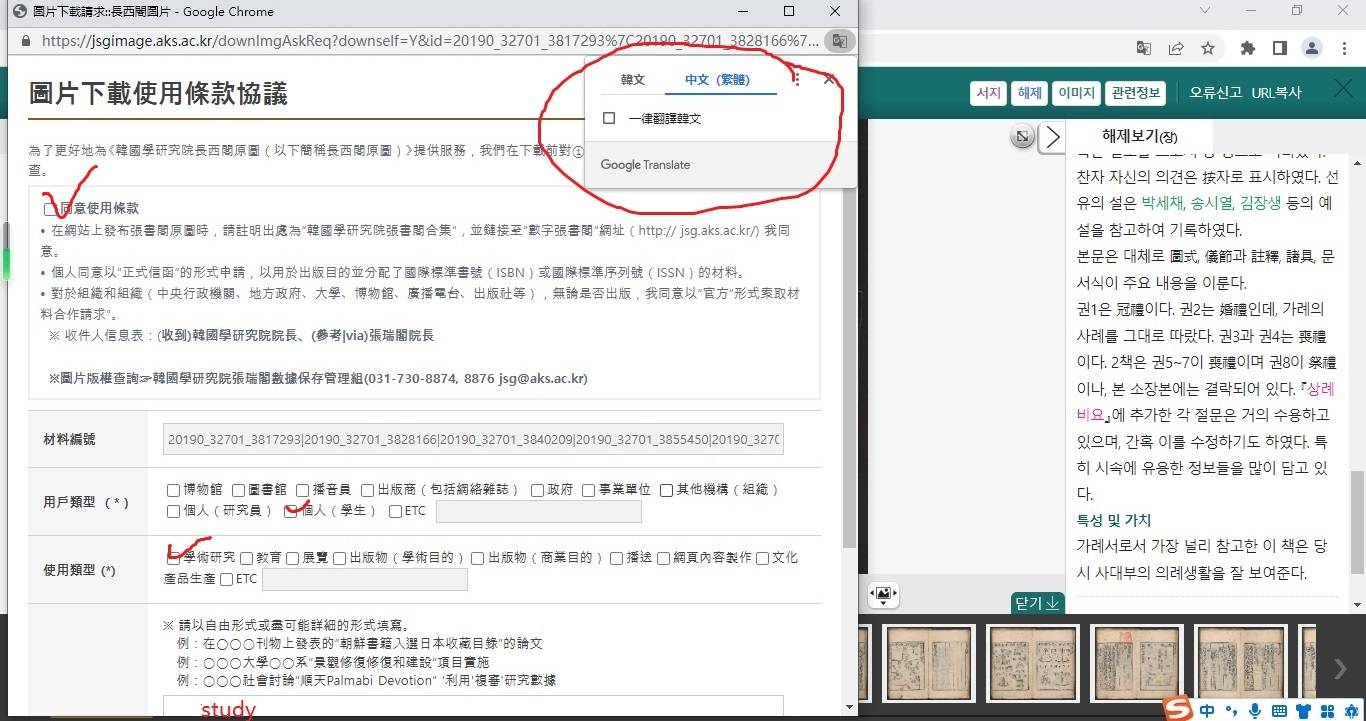The image size is (1366, 721).
Task: Switch to the 韓文 tab in the translate popup
Action: (631, 79)
